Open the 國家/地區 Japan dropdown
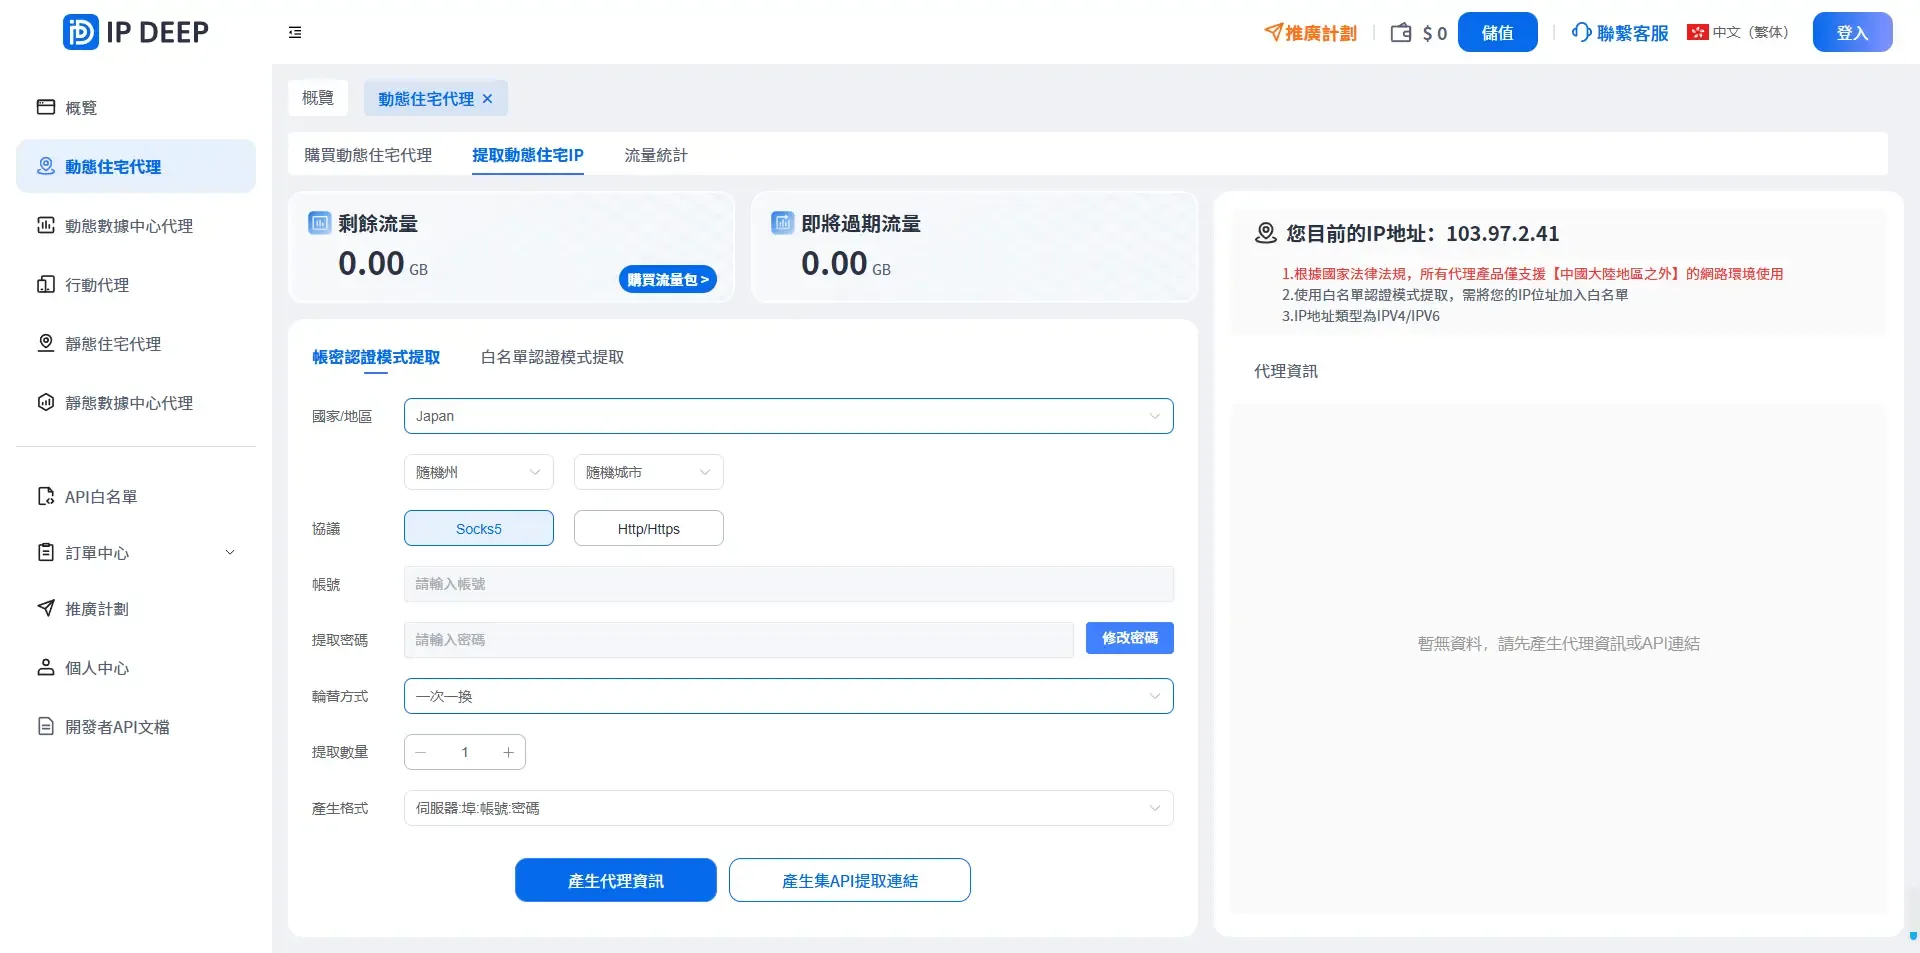This screenshot has width=1920, height=953. click(788, 416)
